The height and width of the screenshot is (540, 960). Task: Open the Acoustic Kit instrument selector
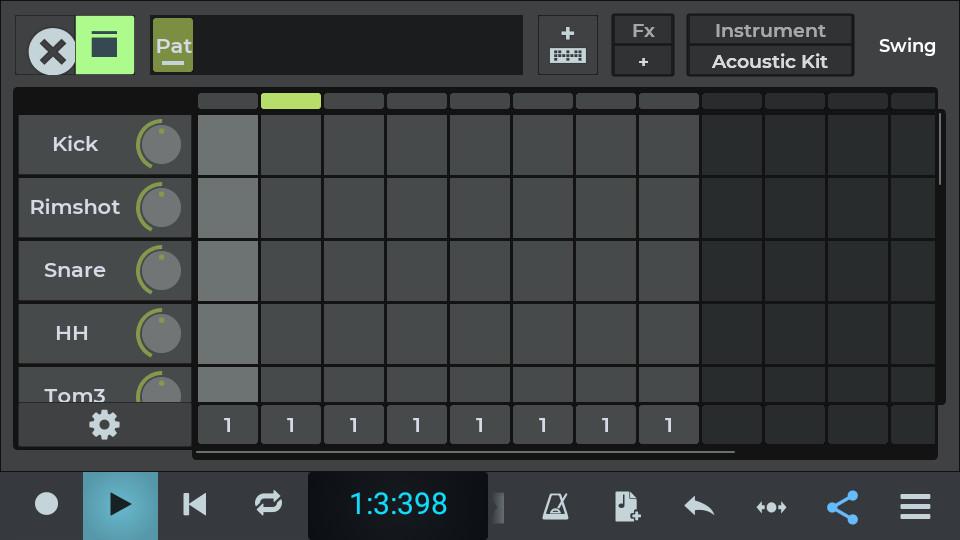(770, 61)
